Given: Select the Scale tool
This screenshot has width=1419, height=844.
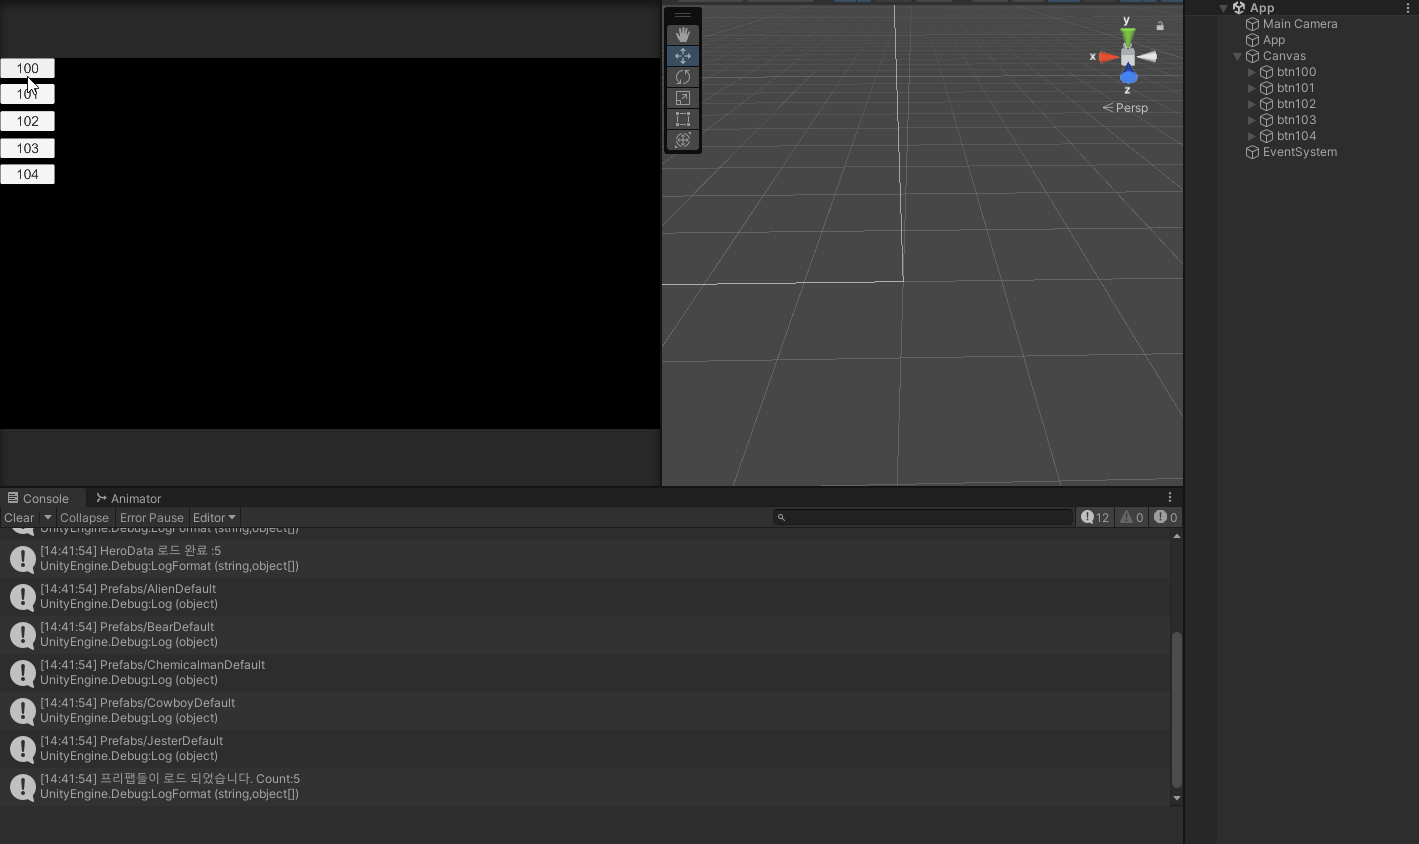Looking at the screenshot, I should tap(683, 98).
